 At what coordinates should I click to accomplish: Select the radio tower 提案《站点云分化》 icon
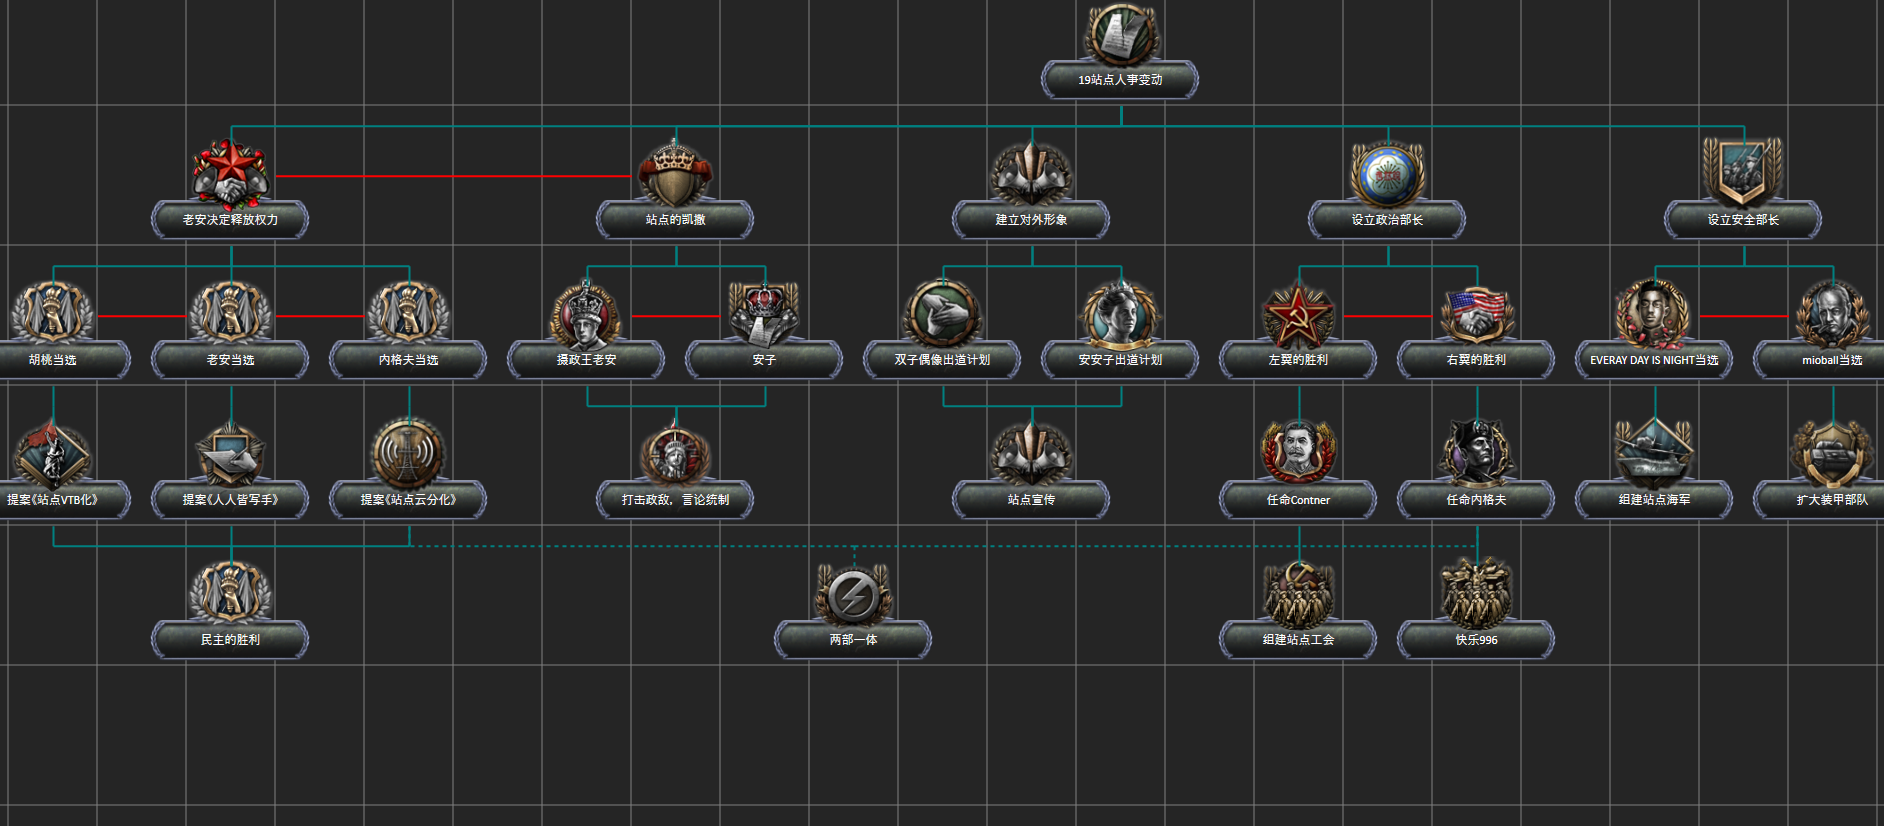point(408,454)
